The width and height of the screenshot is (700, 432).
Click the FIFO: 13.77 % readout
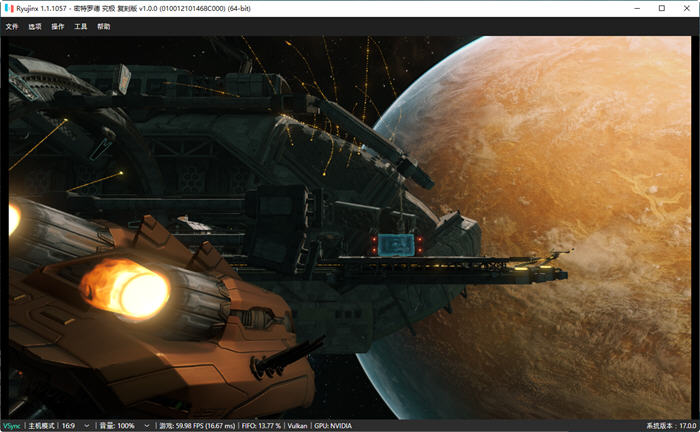[x=261, y=426]
